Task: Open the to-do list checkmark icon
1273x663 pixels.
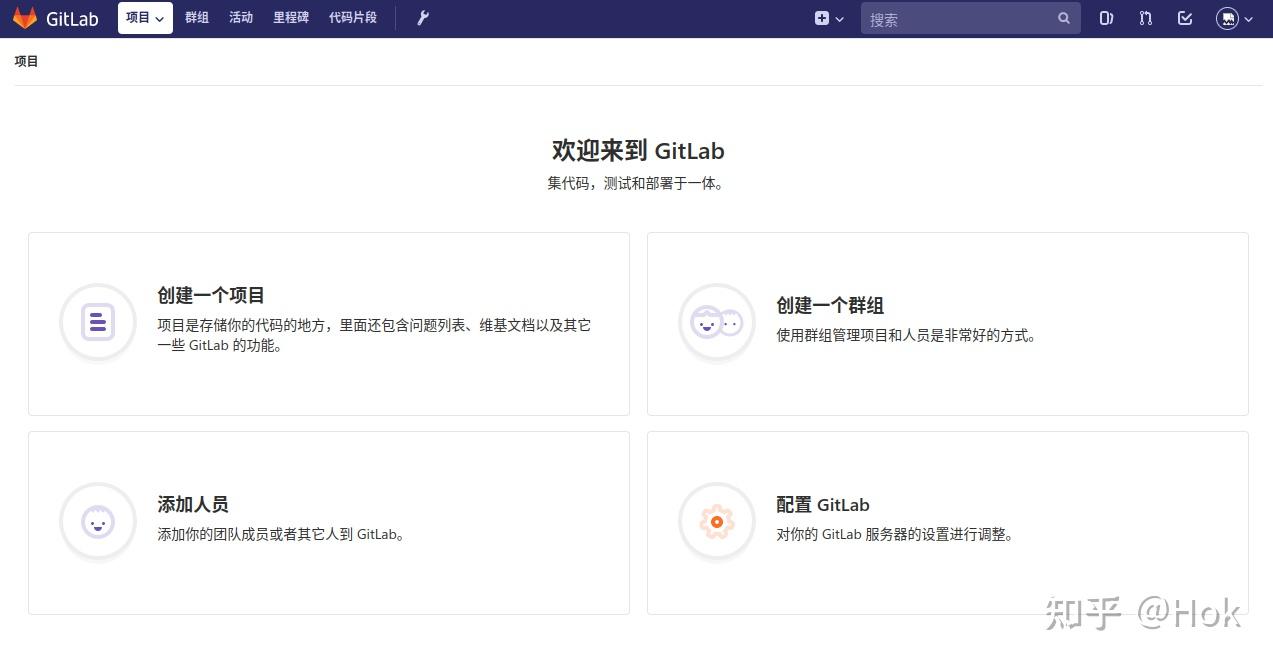Action: [1184, 17]
